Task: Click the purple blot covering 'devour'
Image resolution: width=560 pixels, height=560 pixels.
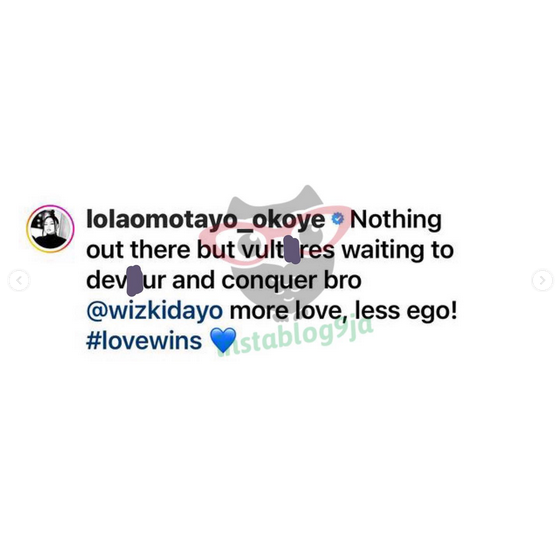Action: point(134,281)
